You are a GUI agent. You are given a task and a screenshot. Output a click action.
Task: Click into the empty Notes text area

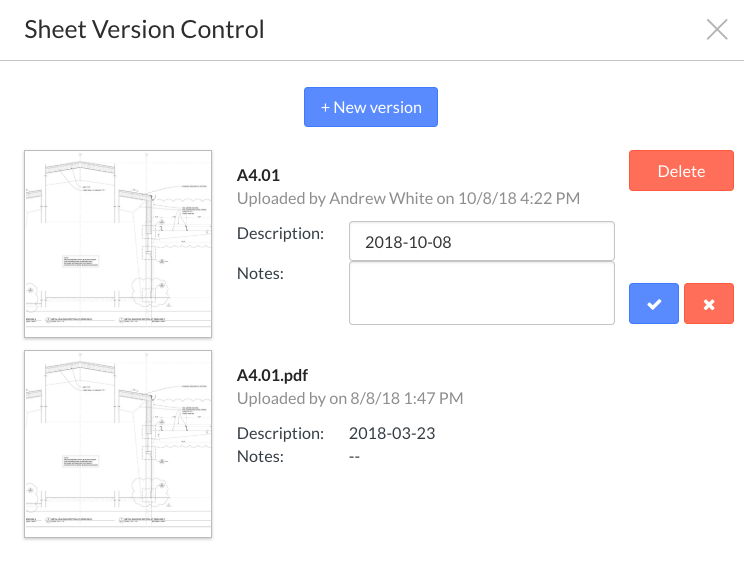click(481, 293)
